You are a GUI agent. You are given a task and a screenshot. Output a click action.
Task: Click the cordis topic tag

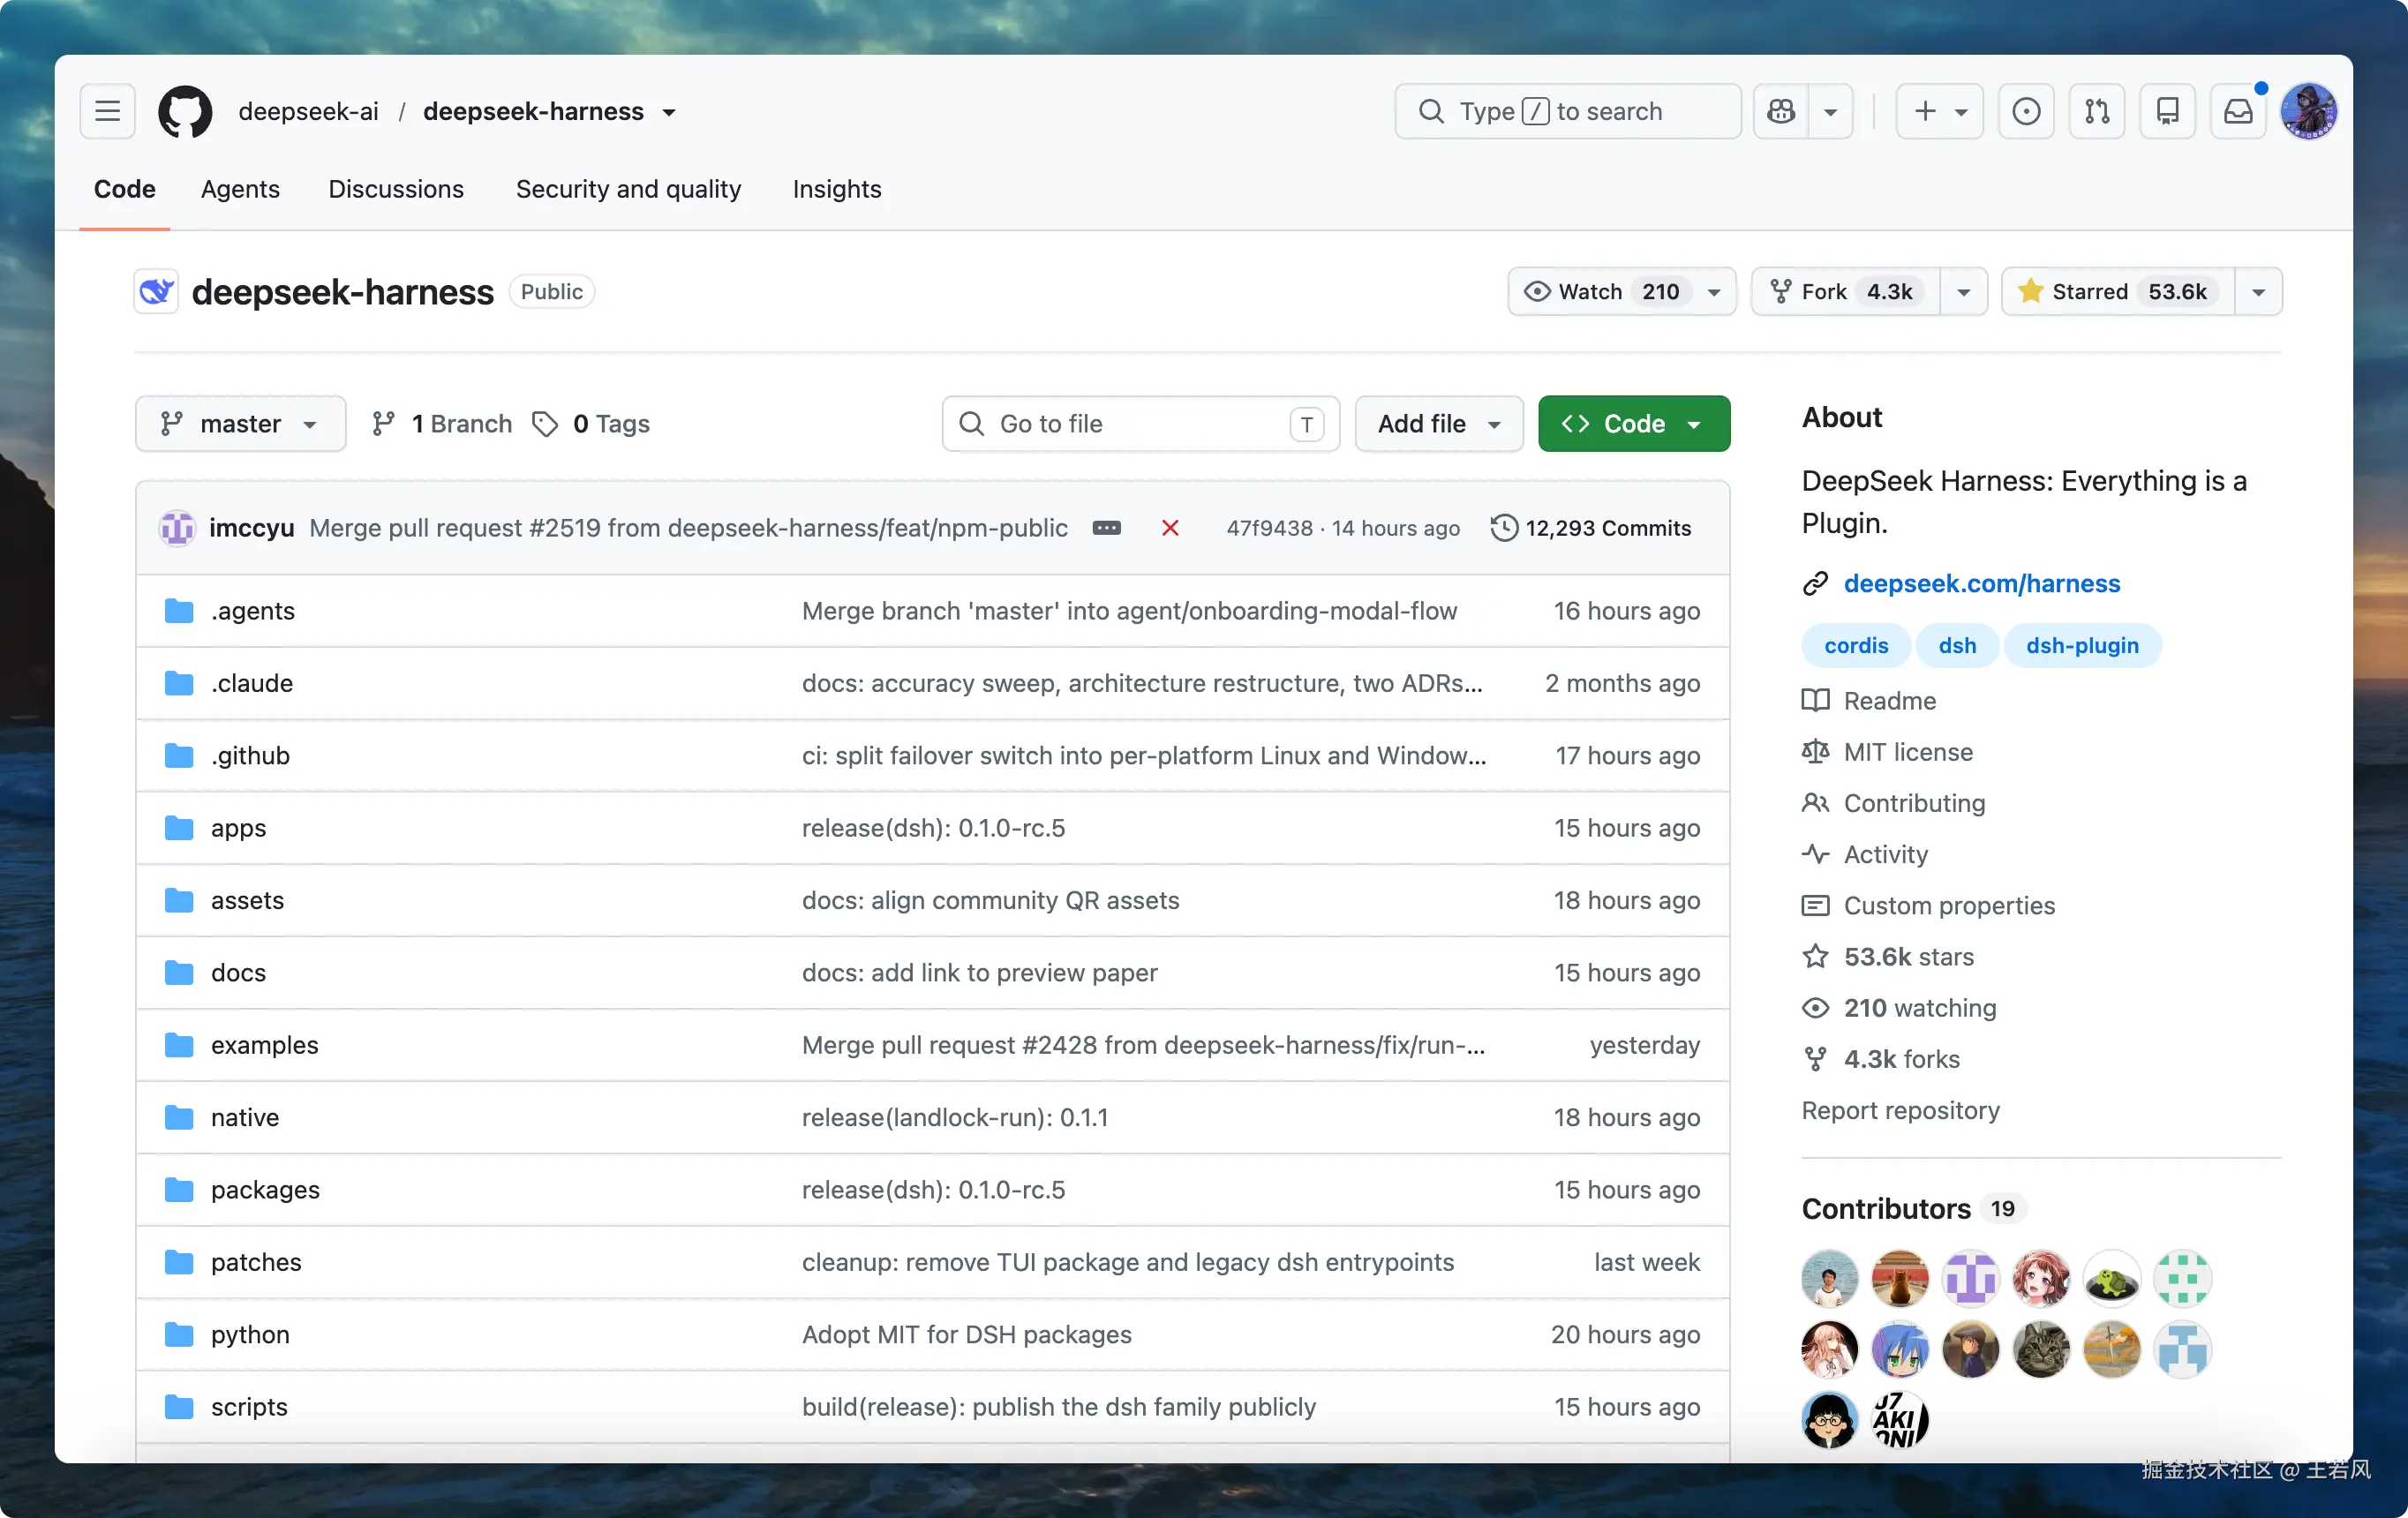(1856, 646)
